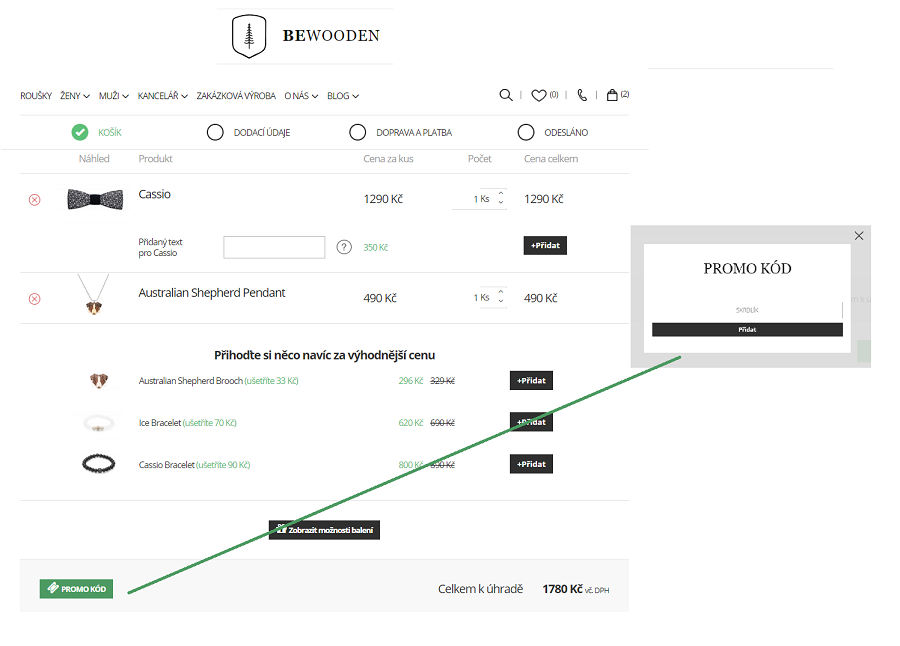
Task: Select the Košík checkout step
Action: (x=96, y=133)
